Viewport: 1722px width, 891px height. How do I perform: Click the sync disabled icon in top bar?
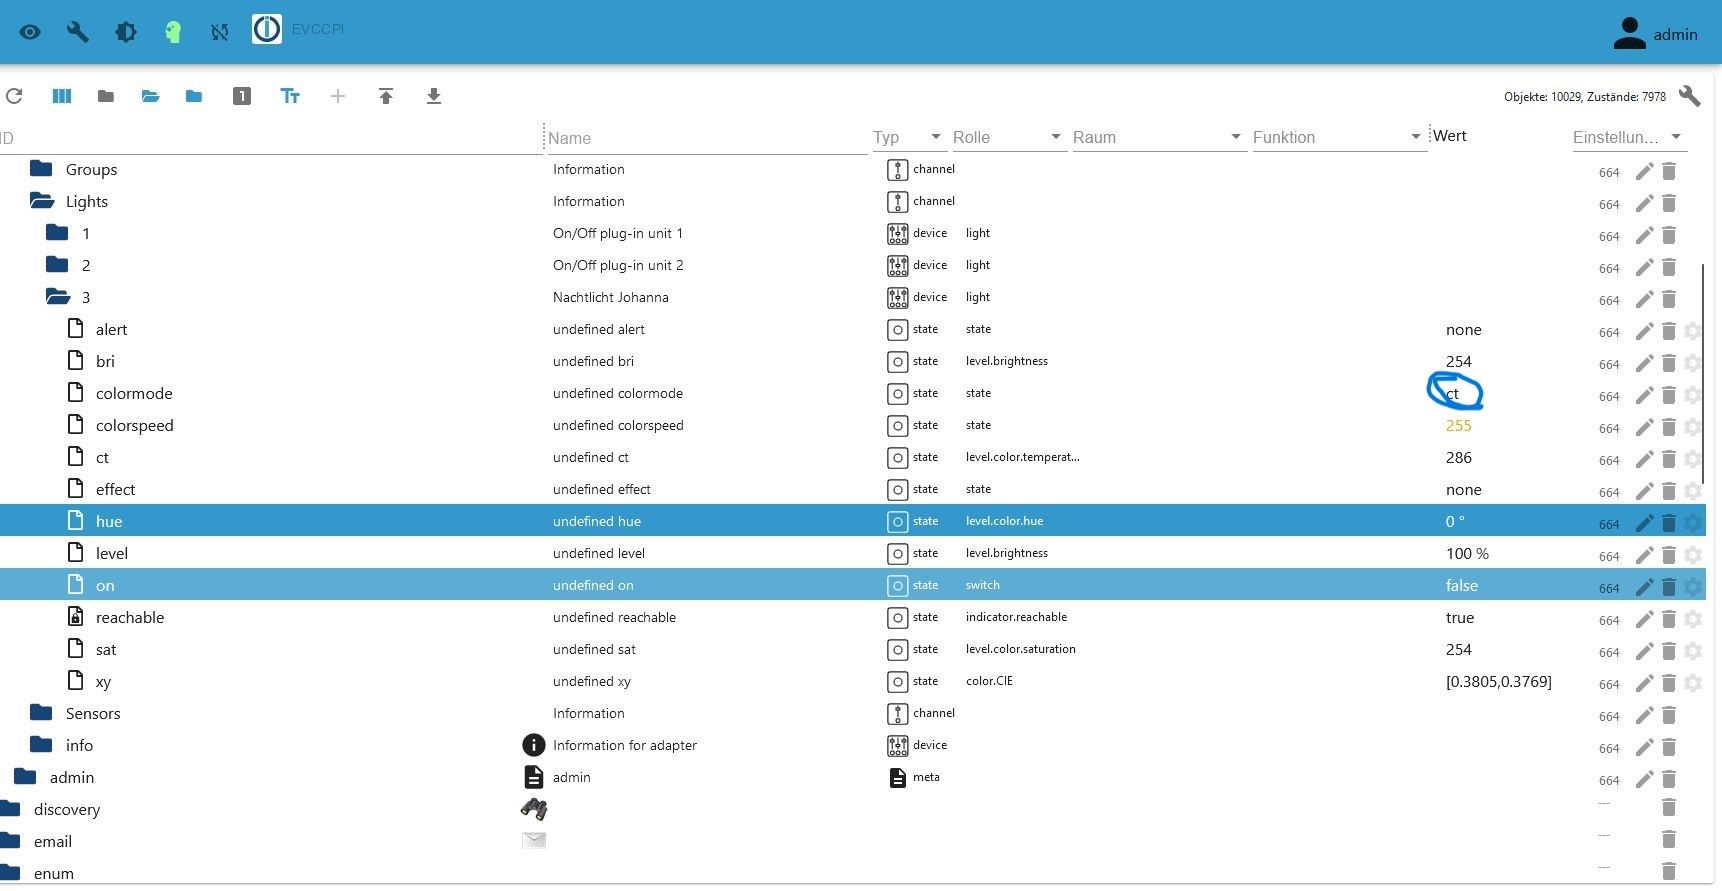[220, 32]
